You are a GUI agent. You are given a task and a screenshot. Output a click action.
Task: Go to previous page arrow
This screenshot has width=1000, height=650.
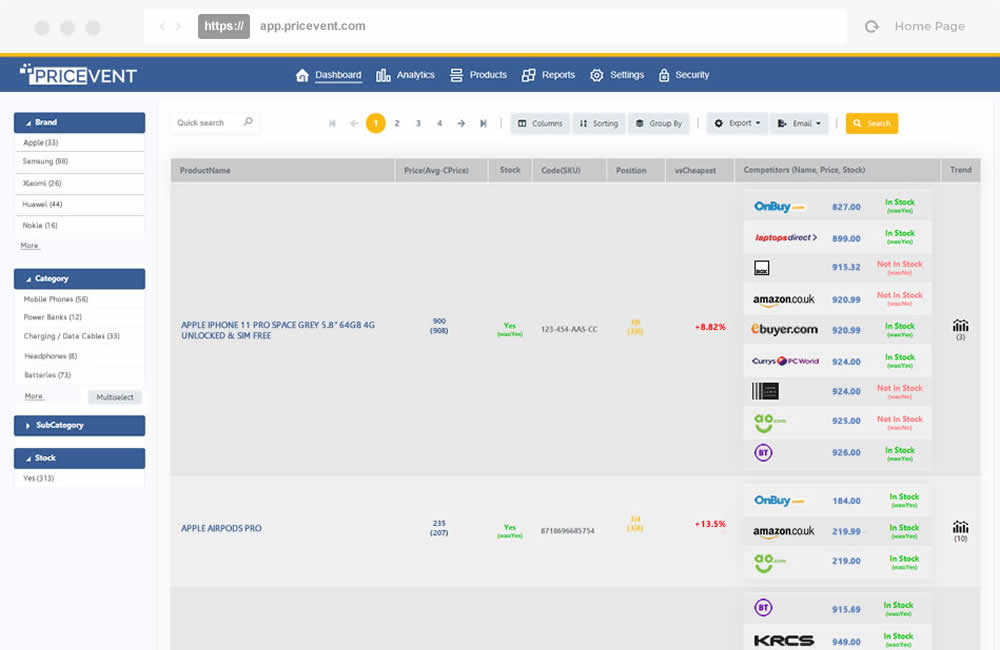354,123
